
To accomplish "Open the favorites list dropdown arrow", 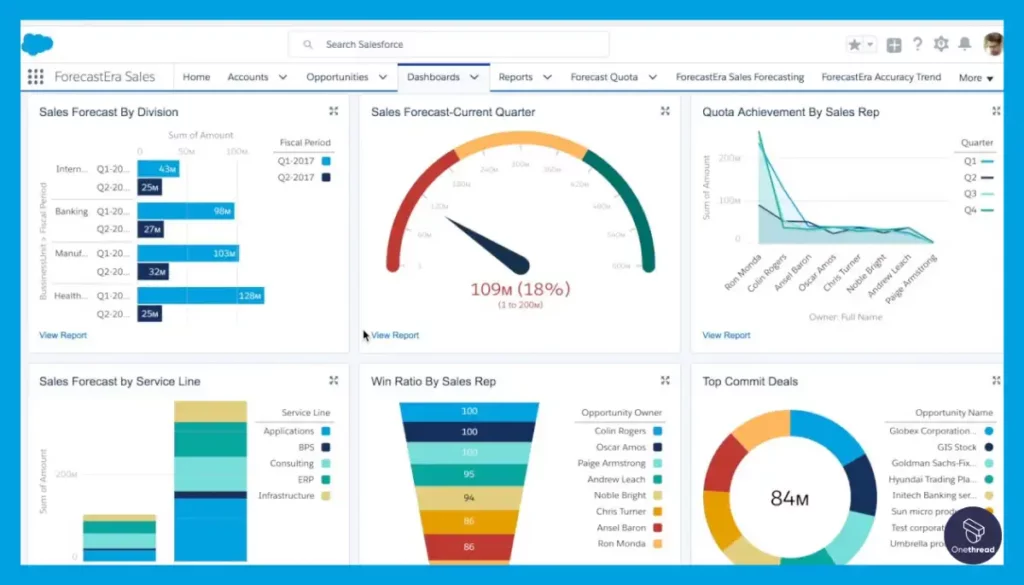I will coord(870,44).
